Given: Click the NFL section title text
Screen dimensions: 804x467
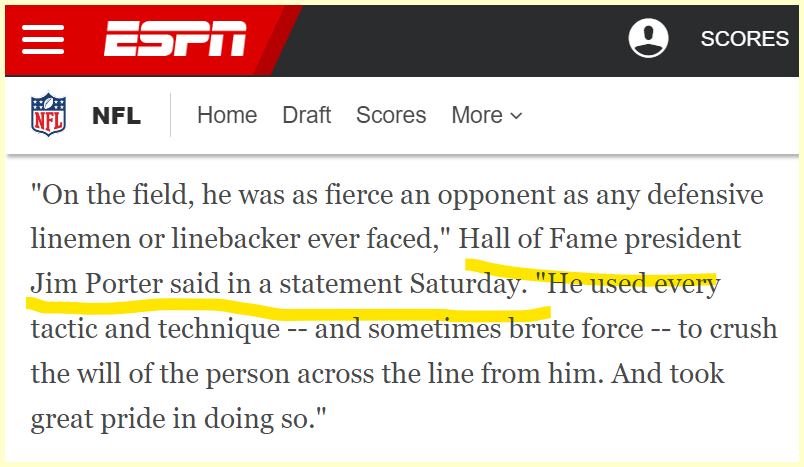Looking at the screenshot, I should point(116,116).
